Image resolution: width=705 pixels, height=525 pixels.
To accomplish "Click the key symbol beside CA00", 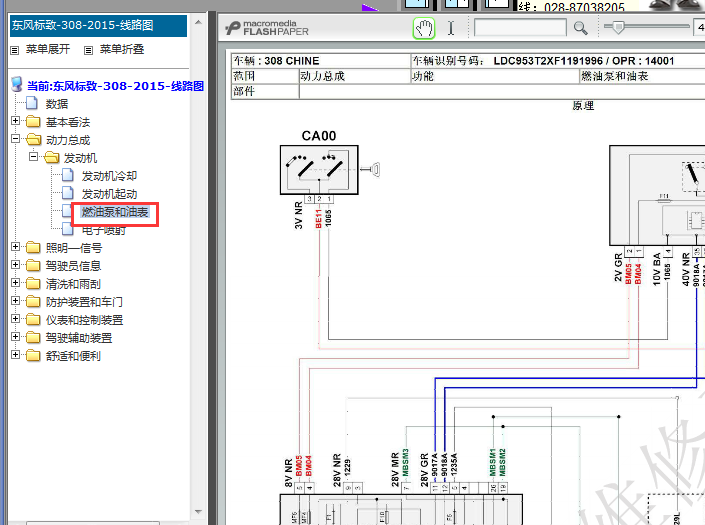I will coord(371,169).
